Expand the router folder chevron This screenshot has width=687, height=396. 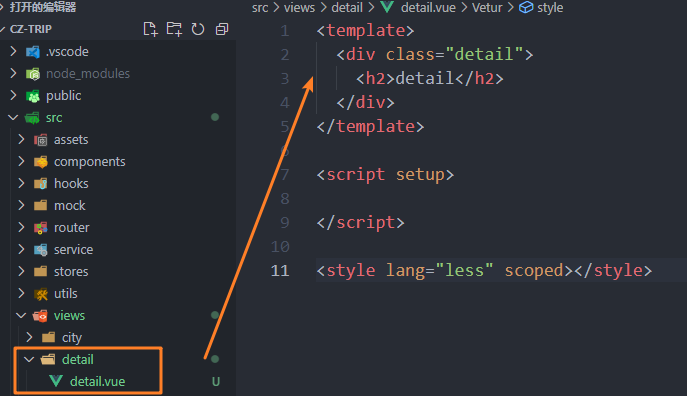[x=21, y=227]
